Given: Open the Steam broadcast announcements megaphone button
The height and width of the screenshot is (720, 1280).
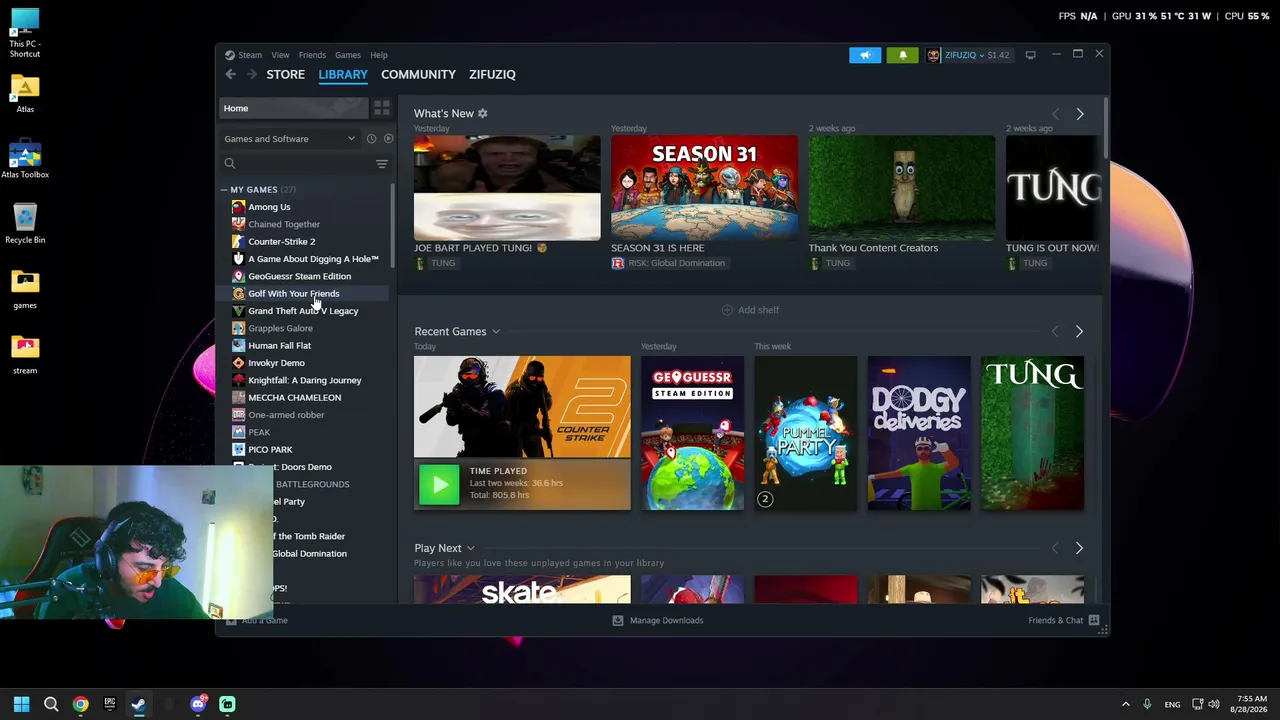Looking at the screenshot, I should [x=865, y=55].
